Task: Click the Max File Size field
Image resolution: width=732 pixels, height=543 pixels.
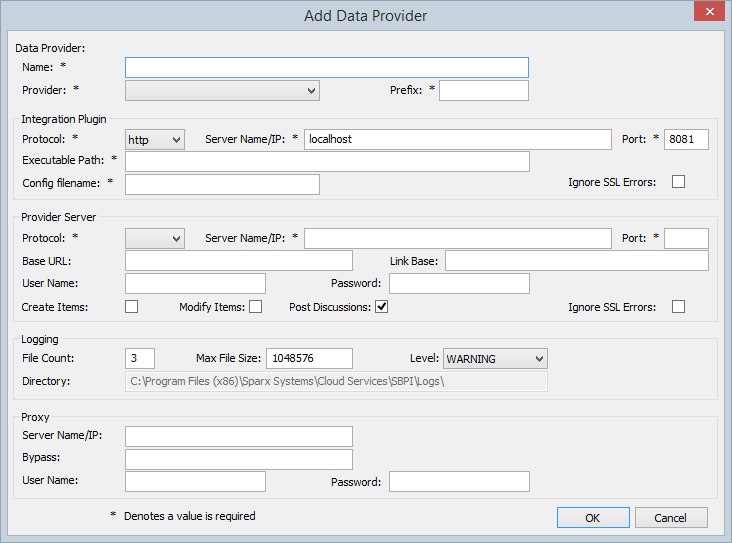Action: coord(309,359)
